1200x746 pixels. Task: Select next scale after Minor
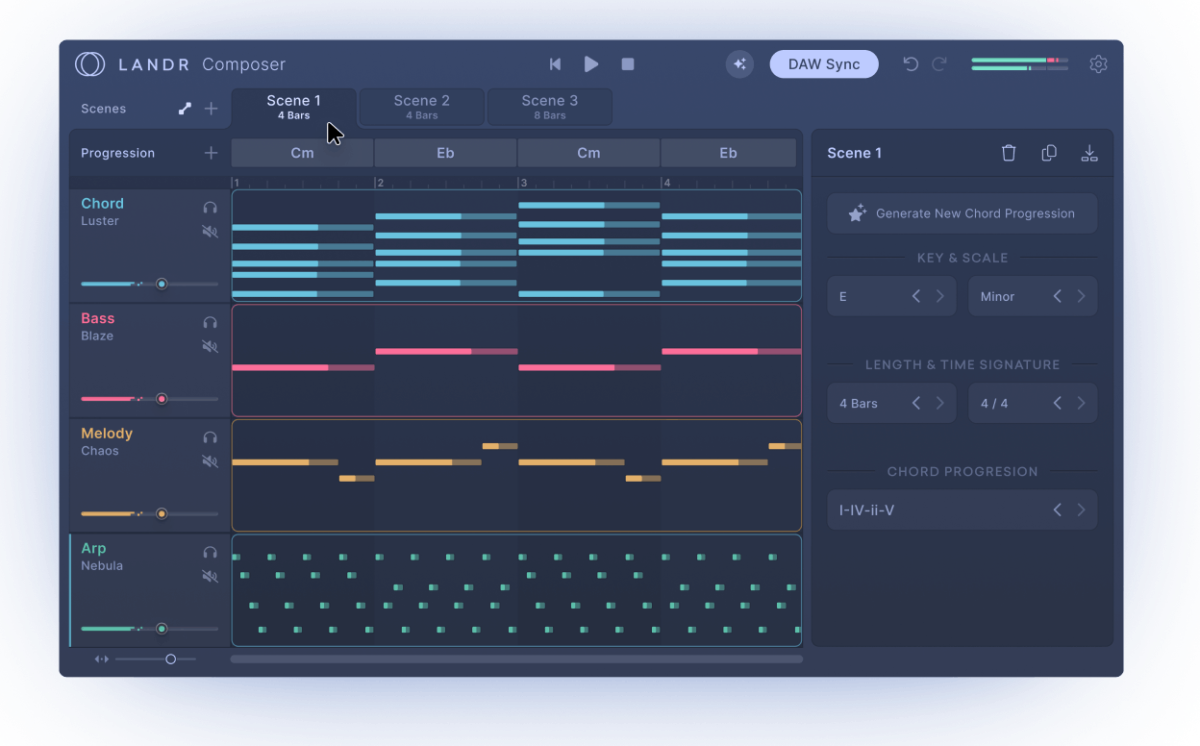point(1081,296)
